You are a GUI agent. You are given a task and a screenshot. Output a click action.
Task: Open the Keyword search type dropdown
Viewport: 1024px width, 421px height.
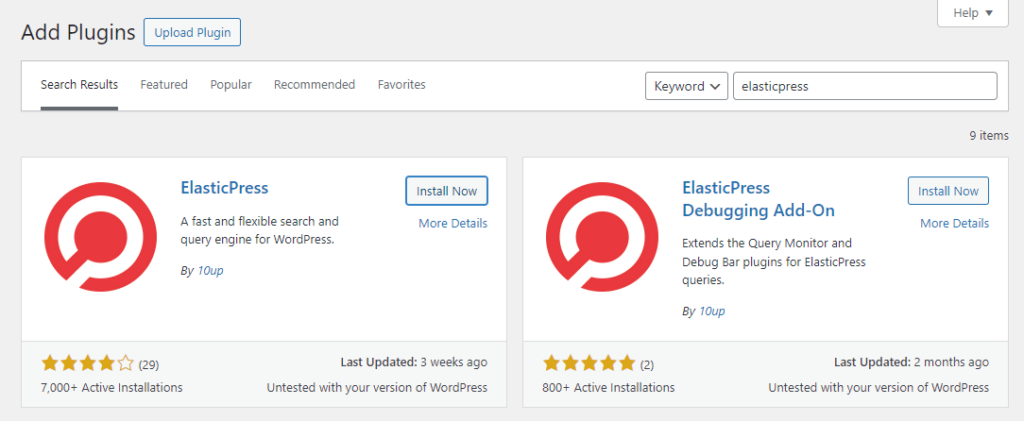(x=686, y=86)
